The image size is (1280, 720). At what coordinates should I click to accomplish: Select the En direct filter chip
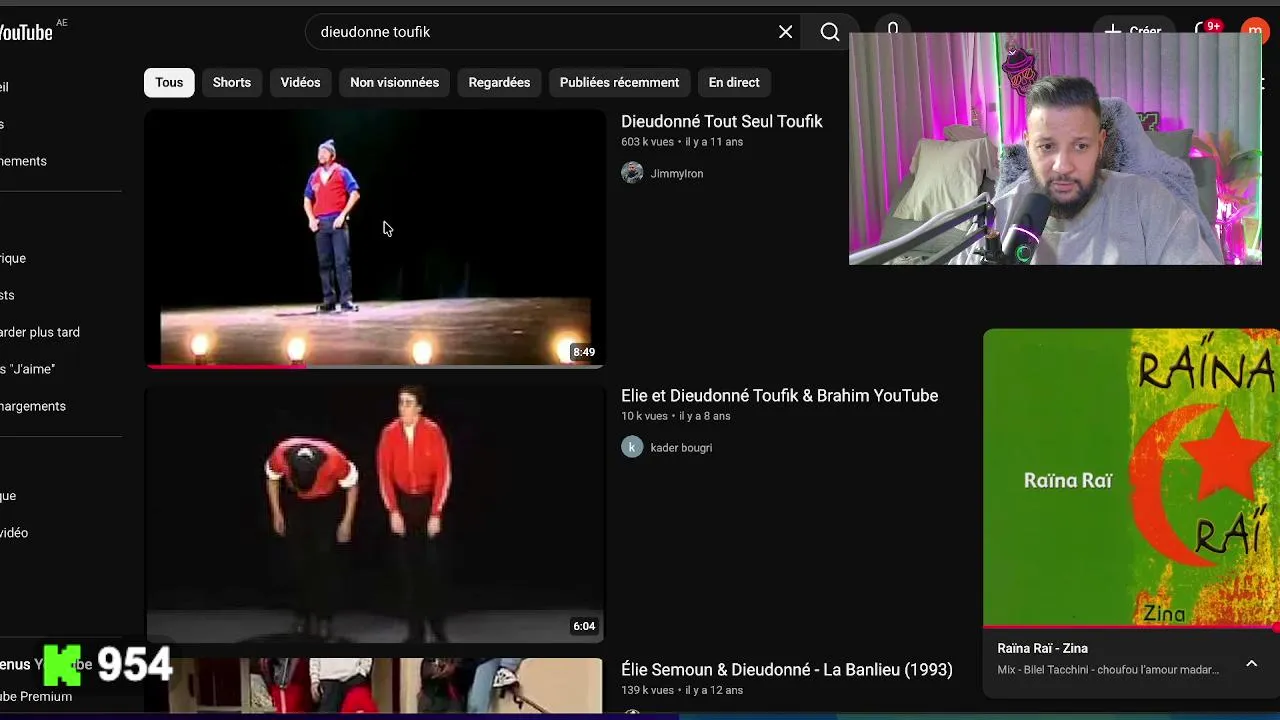734,82
